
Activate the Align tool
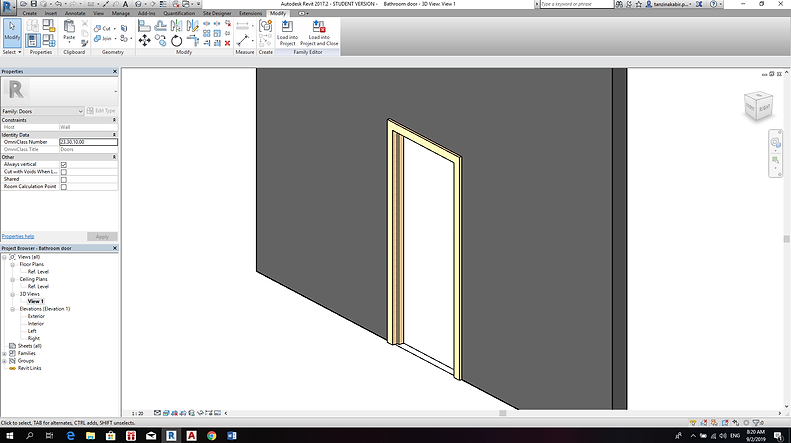144,26
